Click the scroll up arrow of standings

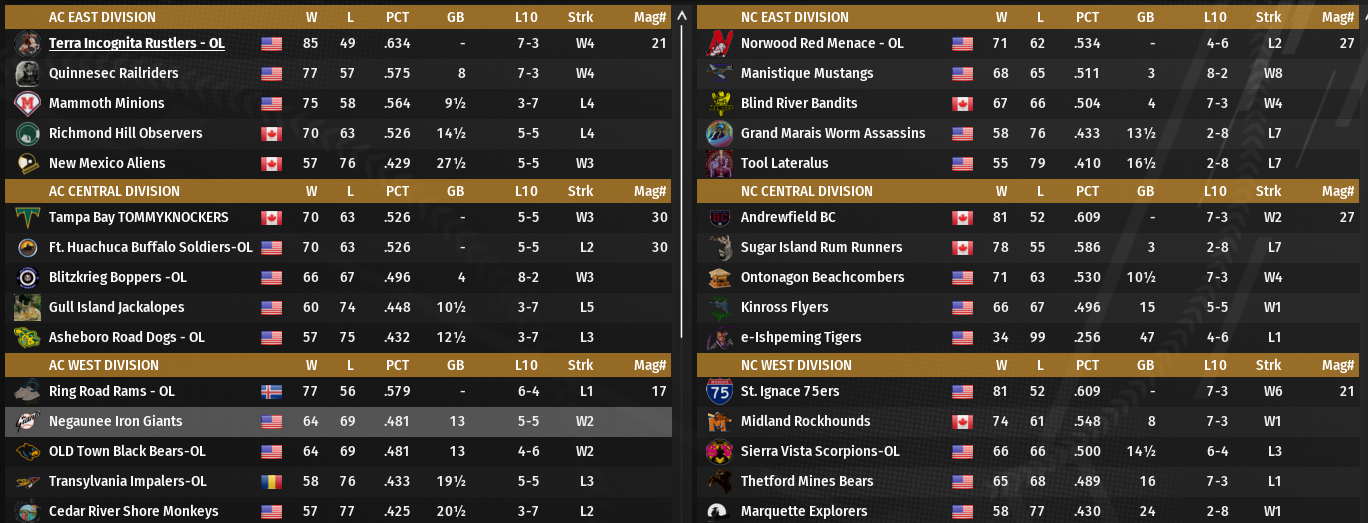click(682, 16)
